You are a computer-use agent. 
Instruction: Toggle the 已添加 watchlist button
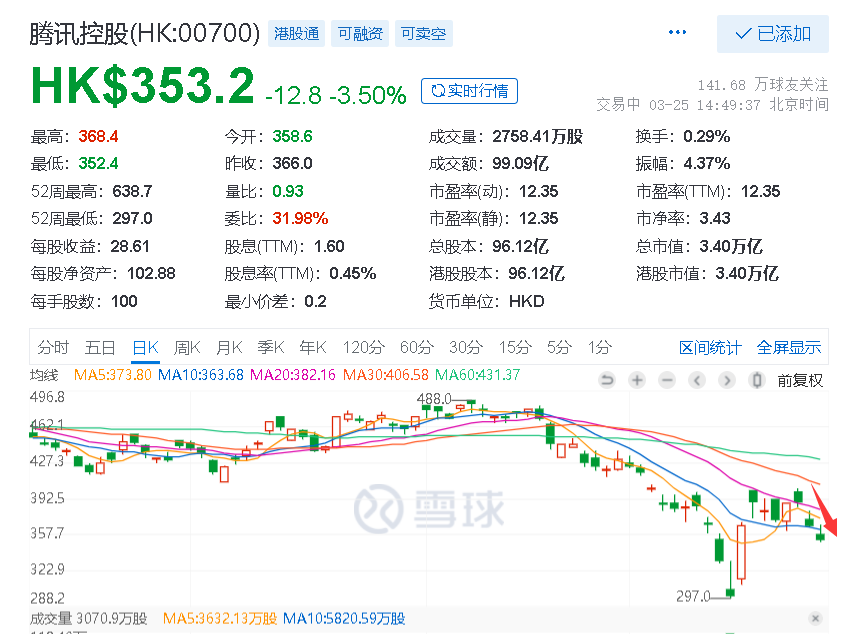pos(773,34)
